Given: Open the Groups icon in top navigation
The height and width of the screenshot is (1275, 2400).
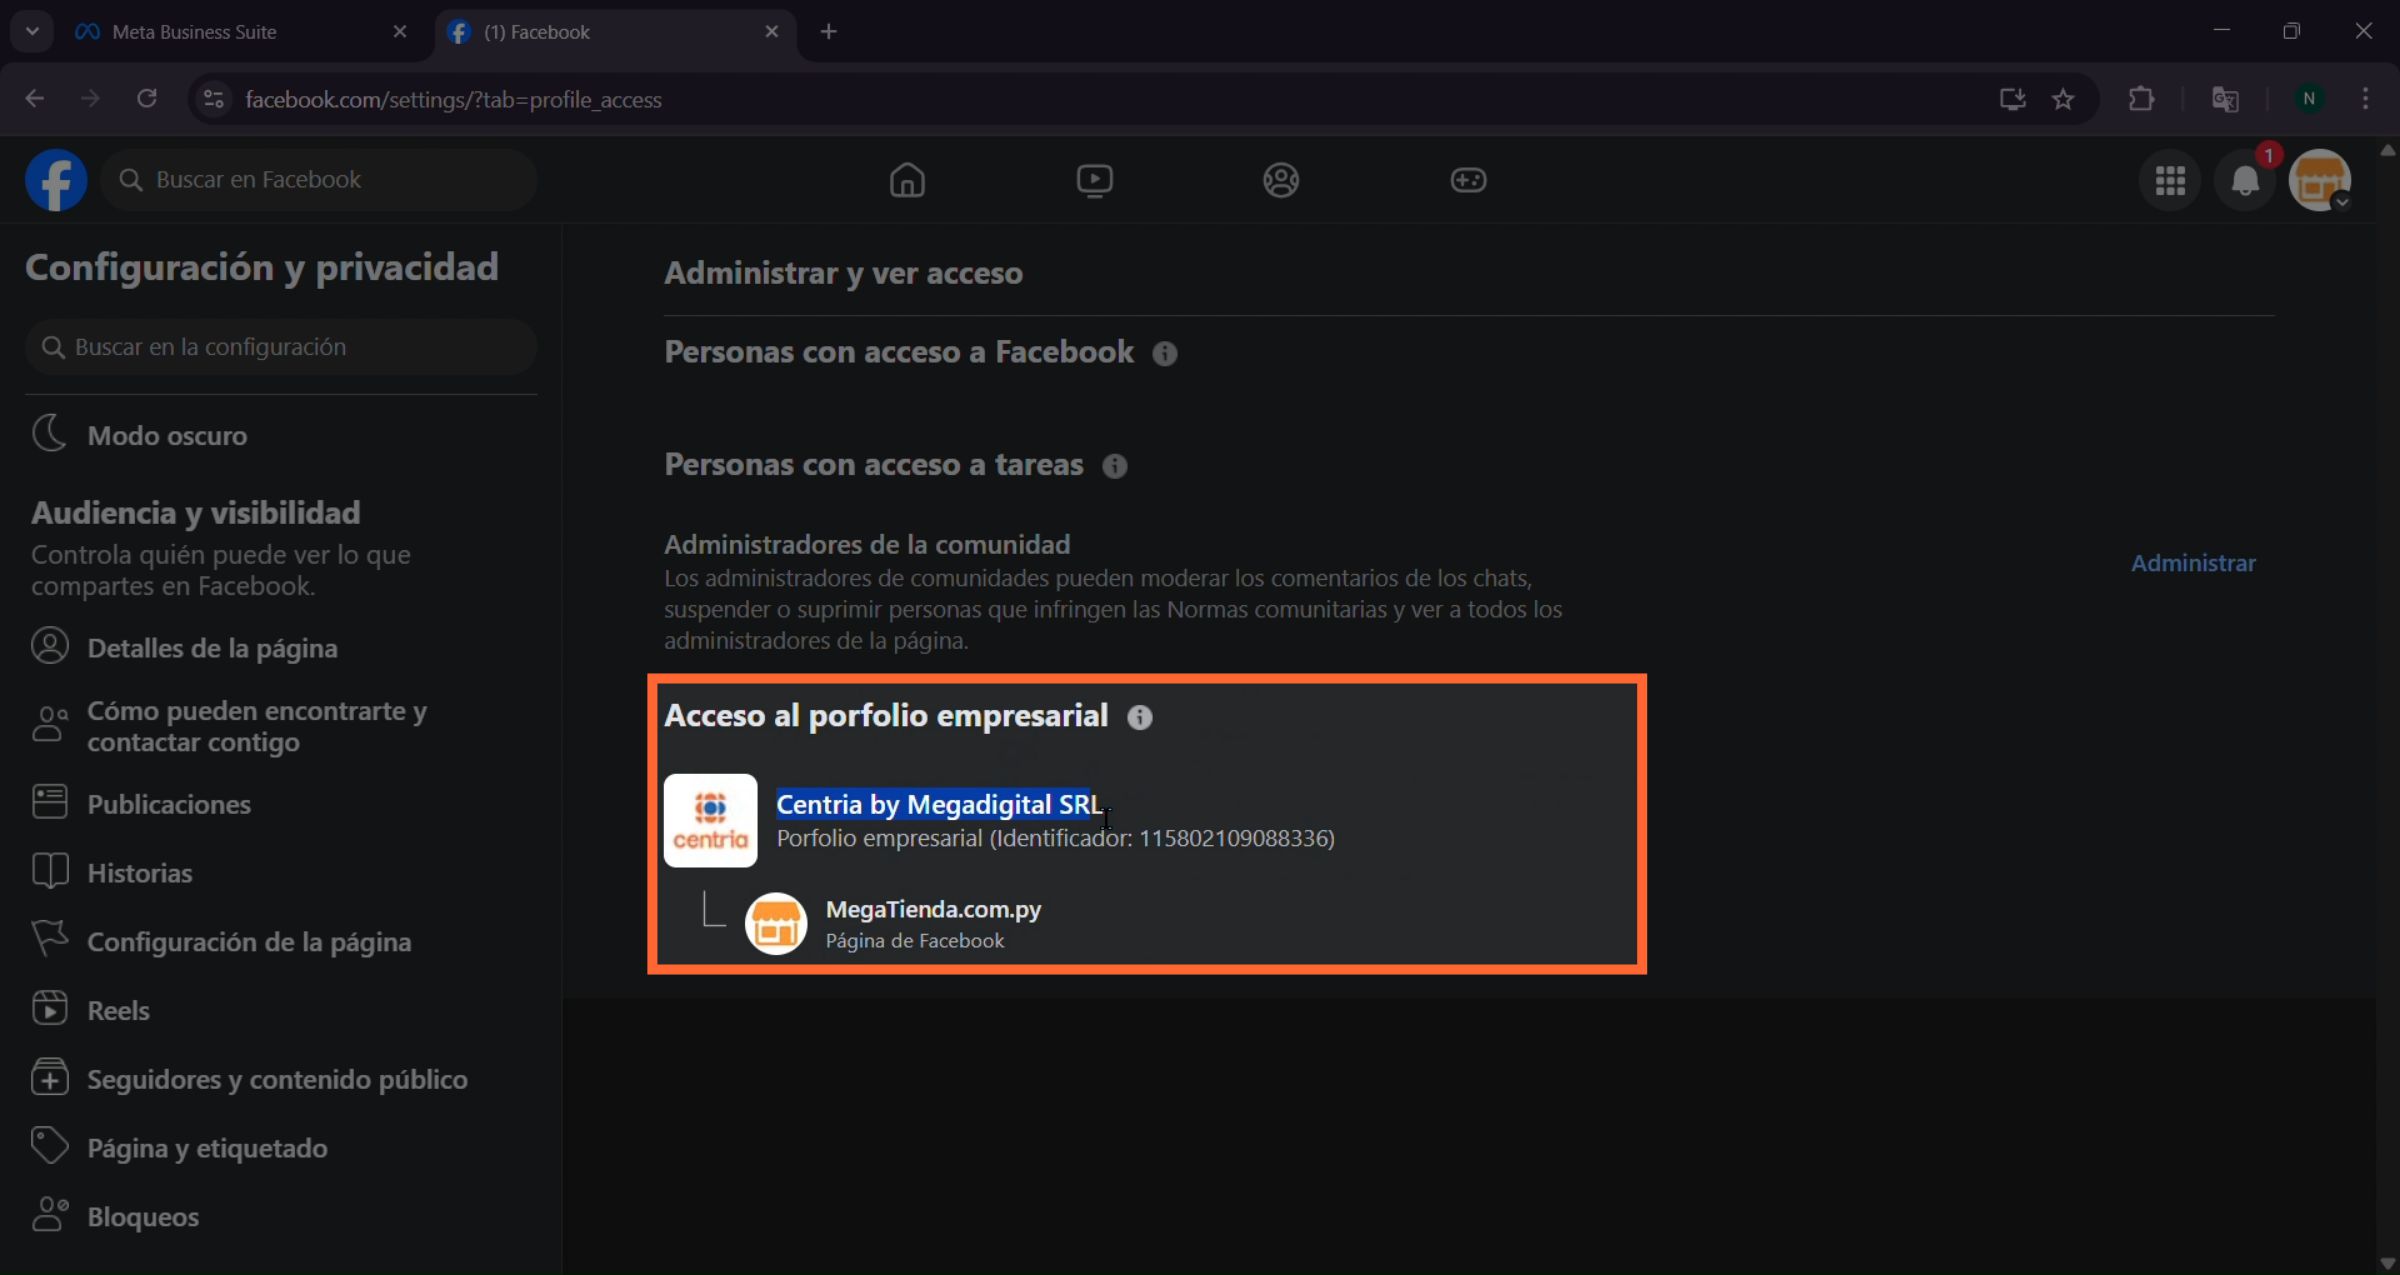Looking at the screenshot, I should pos(1280,180).
